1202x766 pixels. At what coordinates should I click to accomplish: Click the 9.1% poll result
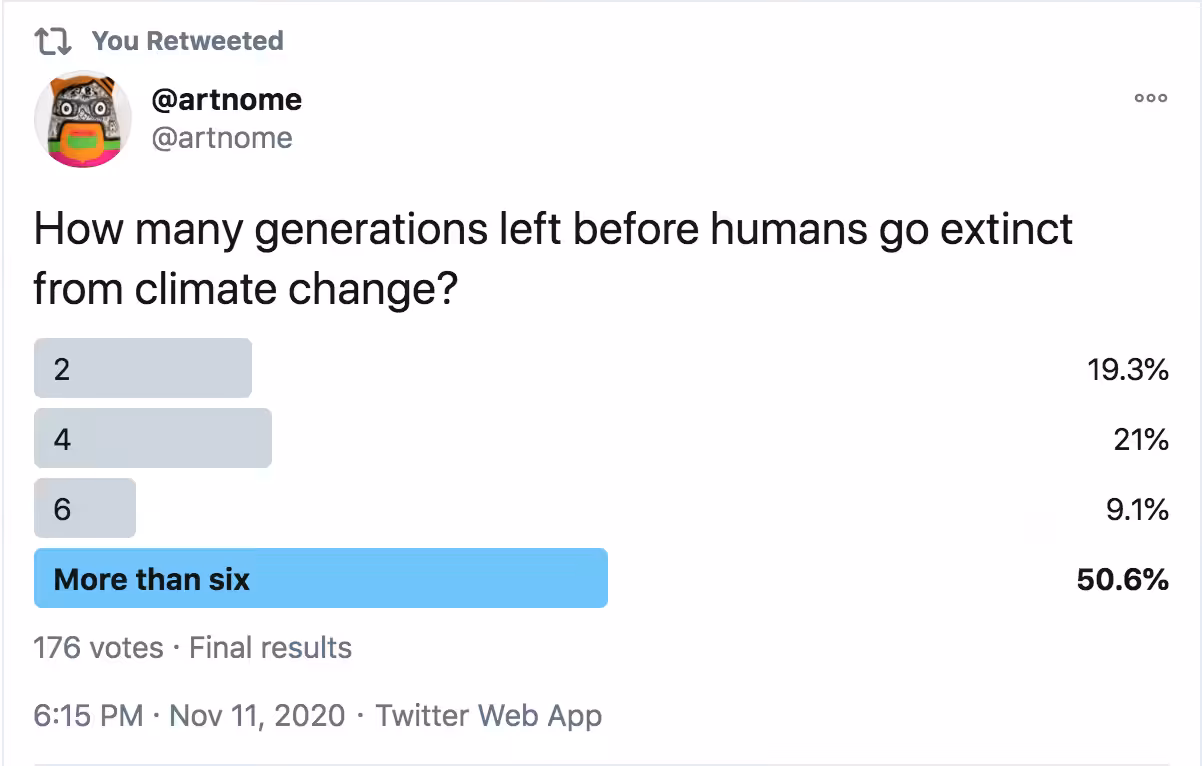(1135, 510)
